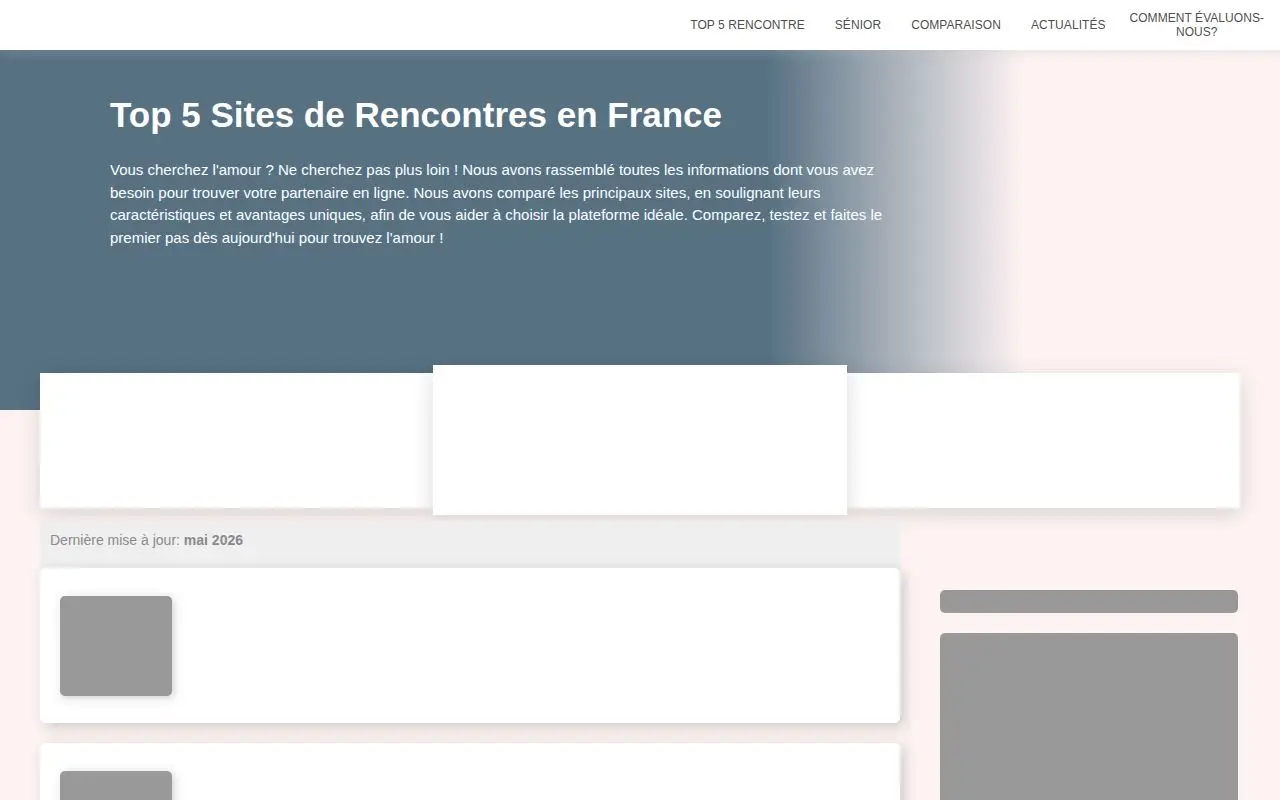1280x800 pixels.
Task: Click the gray logo placeholder in second listing
Action: point(116,786)
